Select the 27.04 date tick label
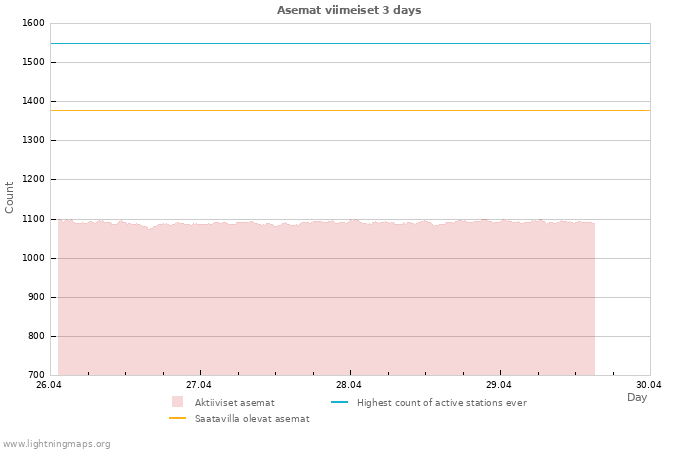The height and width of the screenshot is (450, 700). pos(199,384)
